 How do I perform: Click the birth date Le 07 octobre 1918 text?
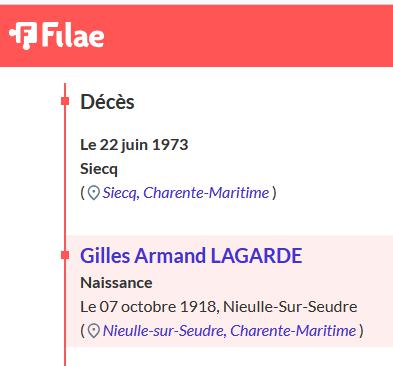click(x=148, y=307)
